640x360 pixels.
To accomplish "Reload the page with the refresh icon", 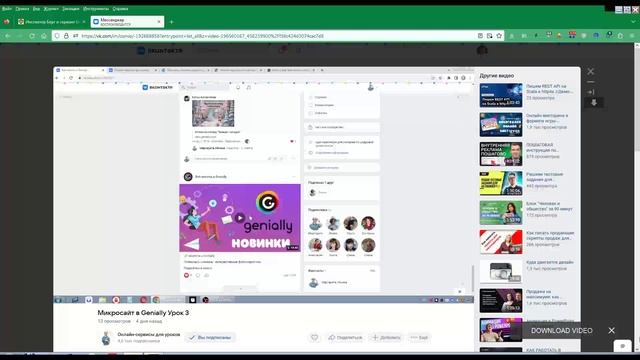I will (32, 36).
